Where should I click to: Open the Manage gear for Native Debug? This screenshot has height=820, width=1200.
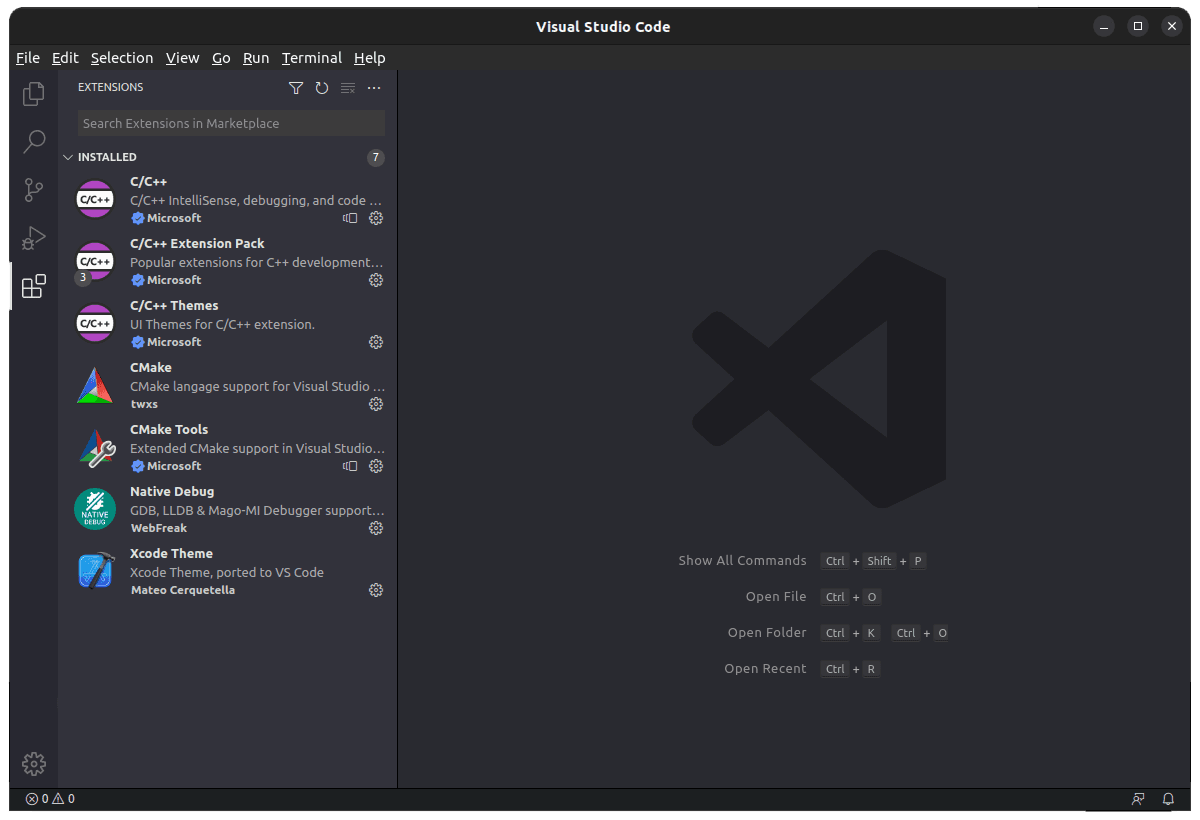pos(376,528)
